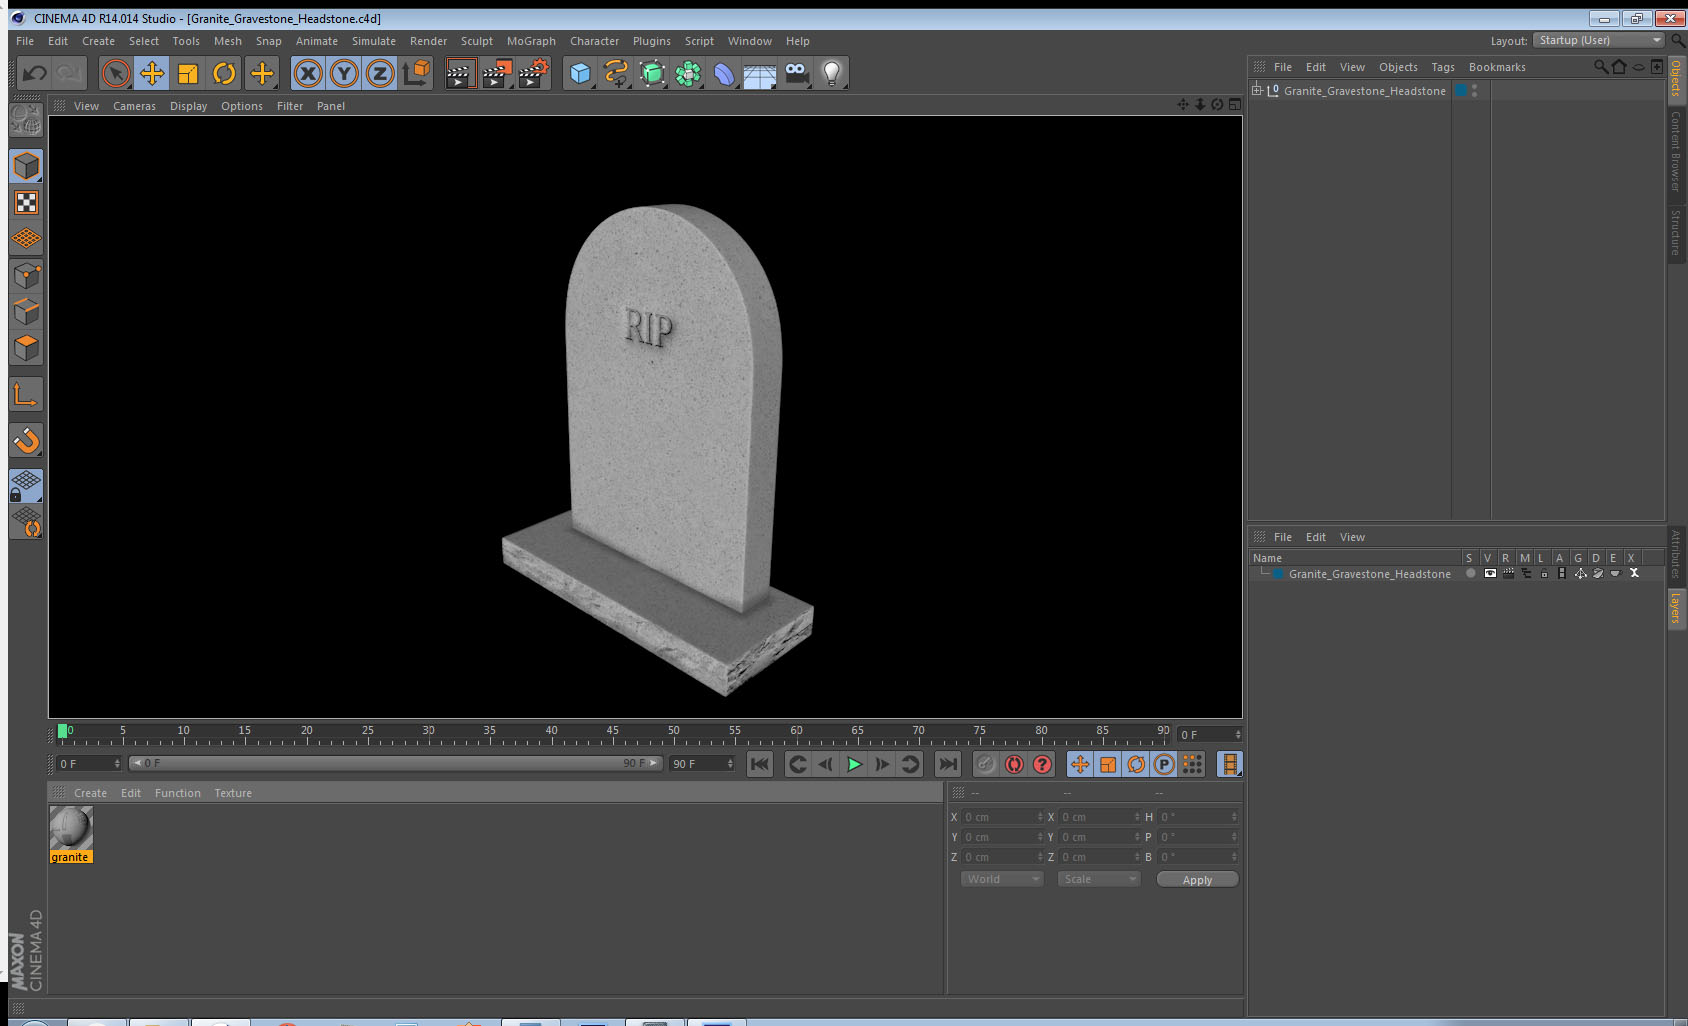This screenshot has height=1026, width=1688.
Task: Add a subdivision generator object
Action: (x=652, y=73)
